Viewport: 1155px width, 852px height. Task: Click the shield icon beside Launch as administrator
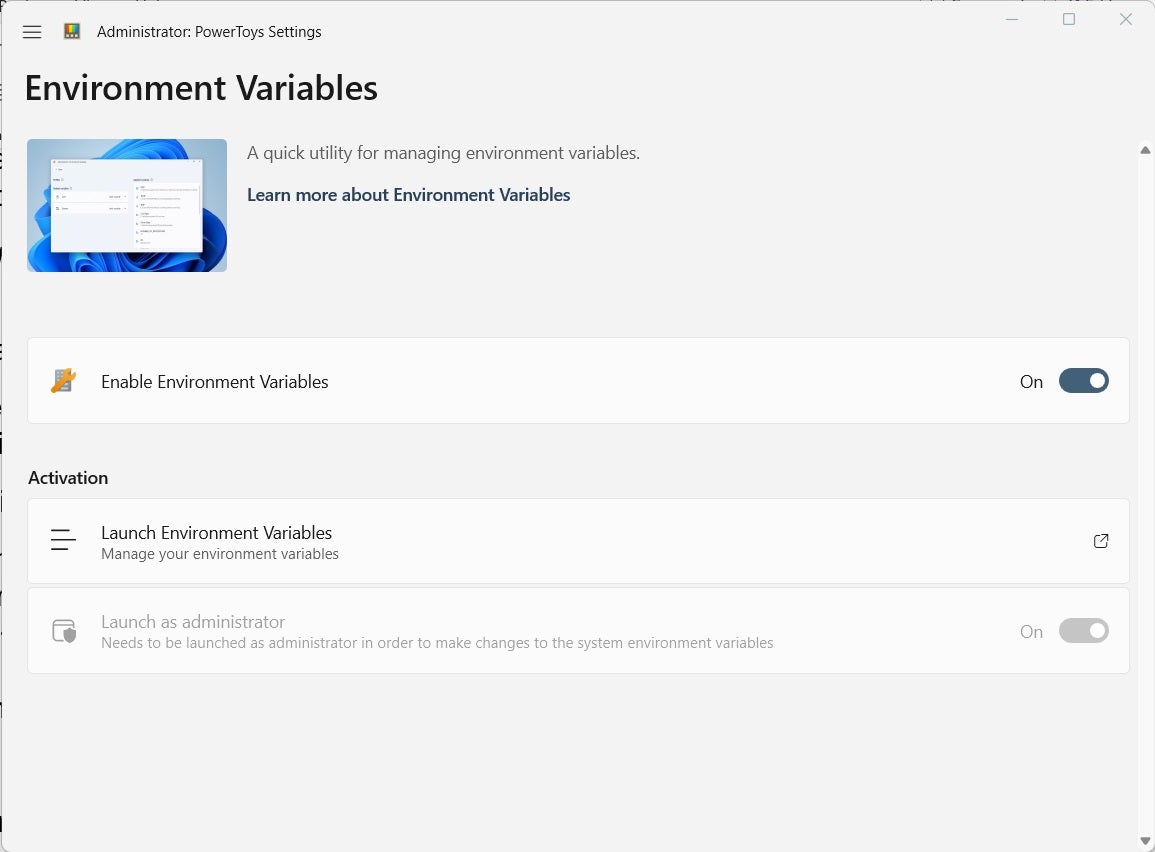tap(64, 631)
